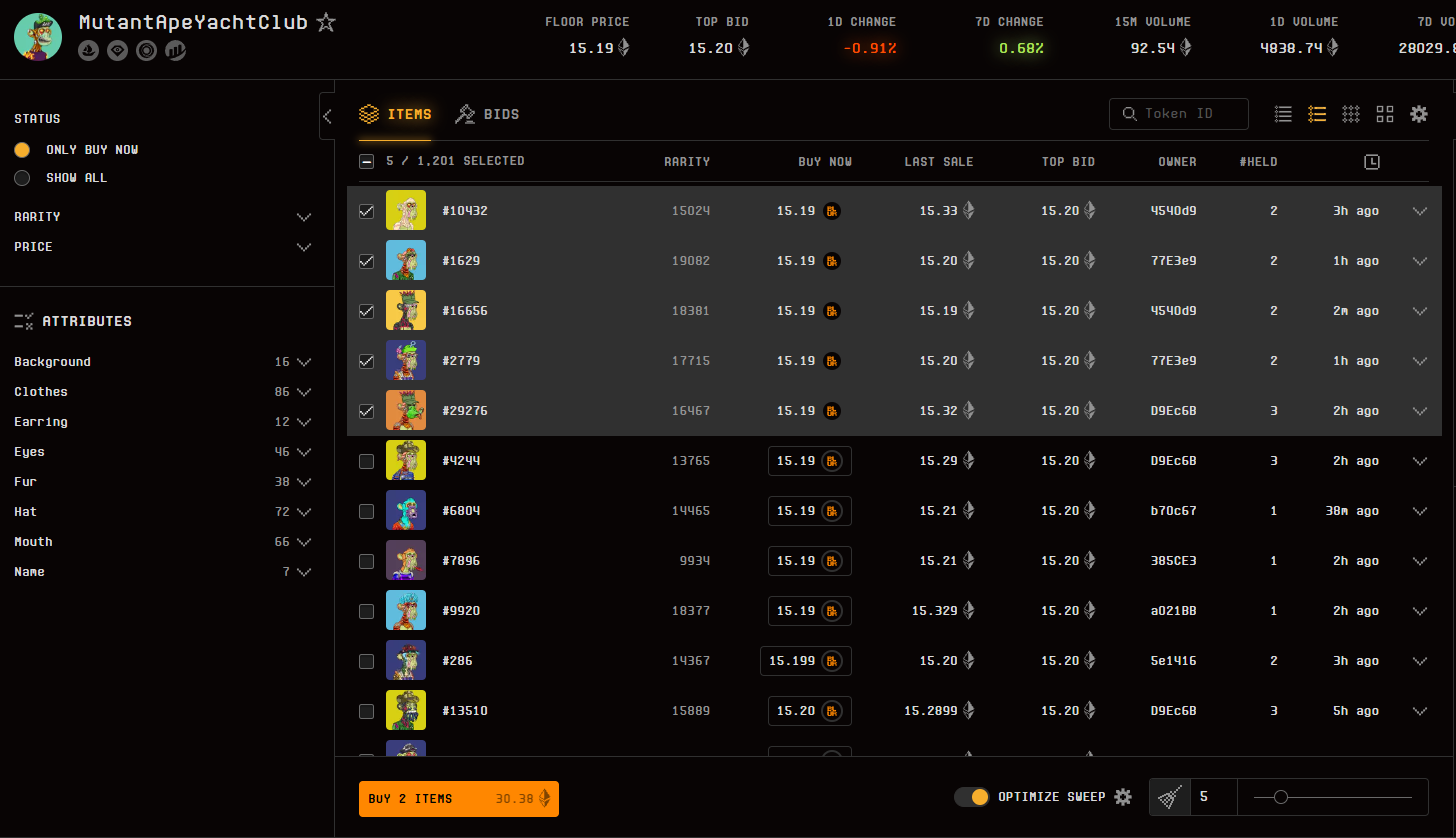Expand row details for #6804
Screen dimensions: 1456x838
1419,511
